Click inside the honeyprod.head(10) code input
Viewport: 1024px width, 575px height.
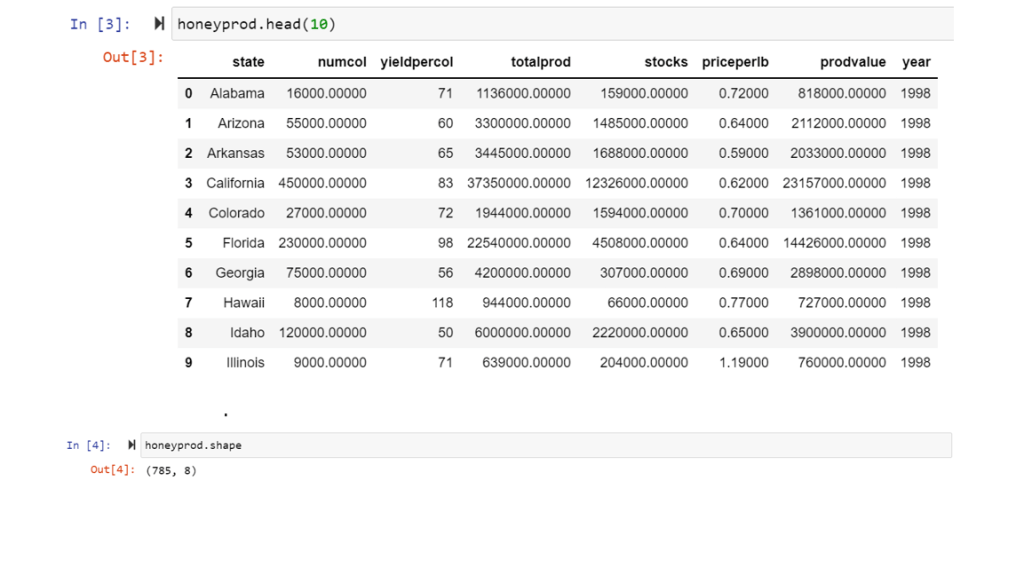click(x=560, y=24)
